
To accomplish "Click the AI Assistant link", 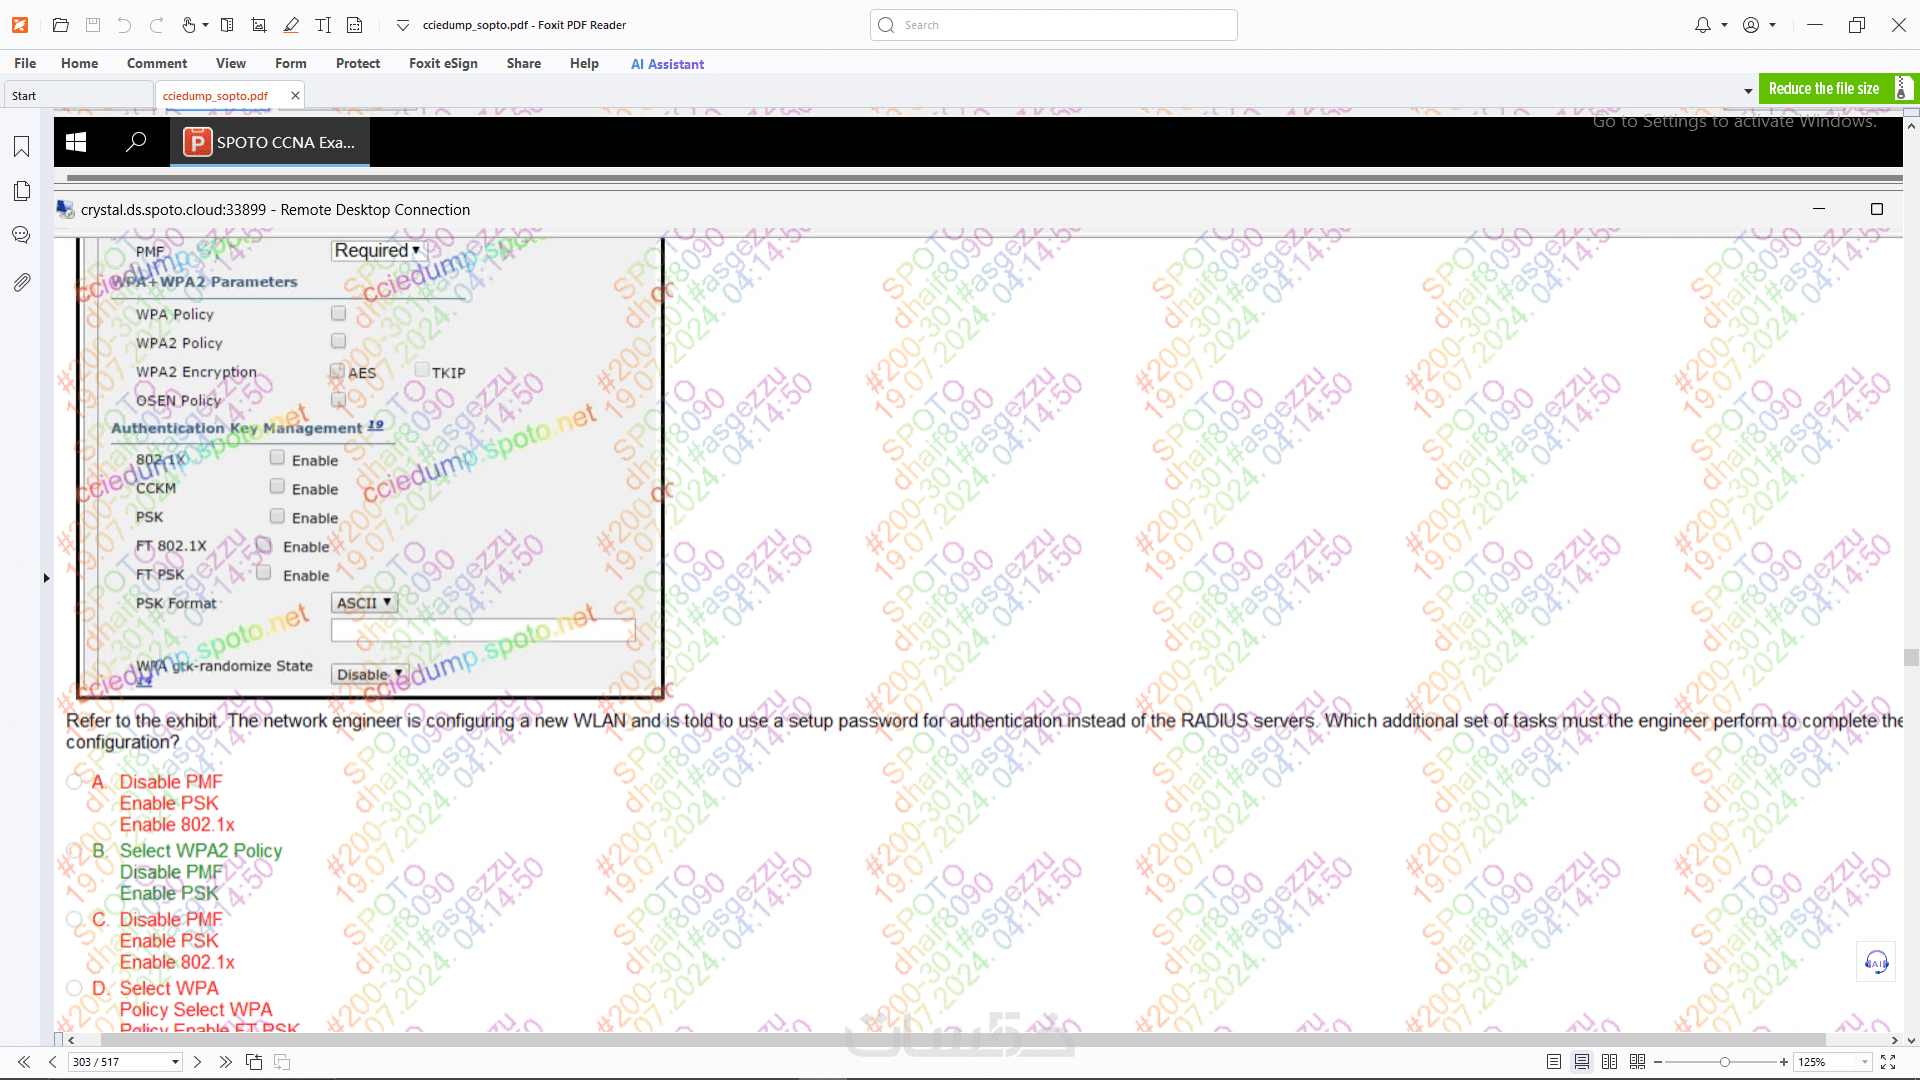I will 667,64.
